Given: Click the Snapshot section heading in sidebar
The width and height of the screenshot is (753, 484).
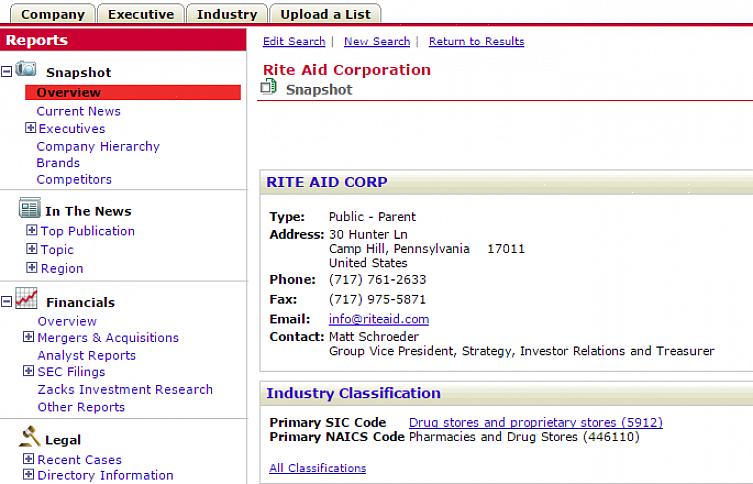Looking at the screenshot, I should tap(78, 73).
